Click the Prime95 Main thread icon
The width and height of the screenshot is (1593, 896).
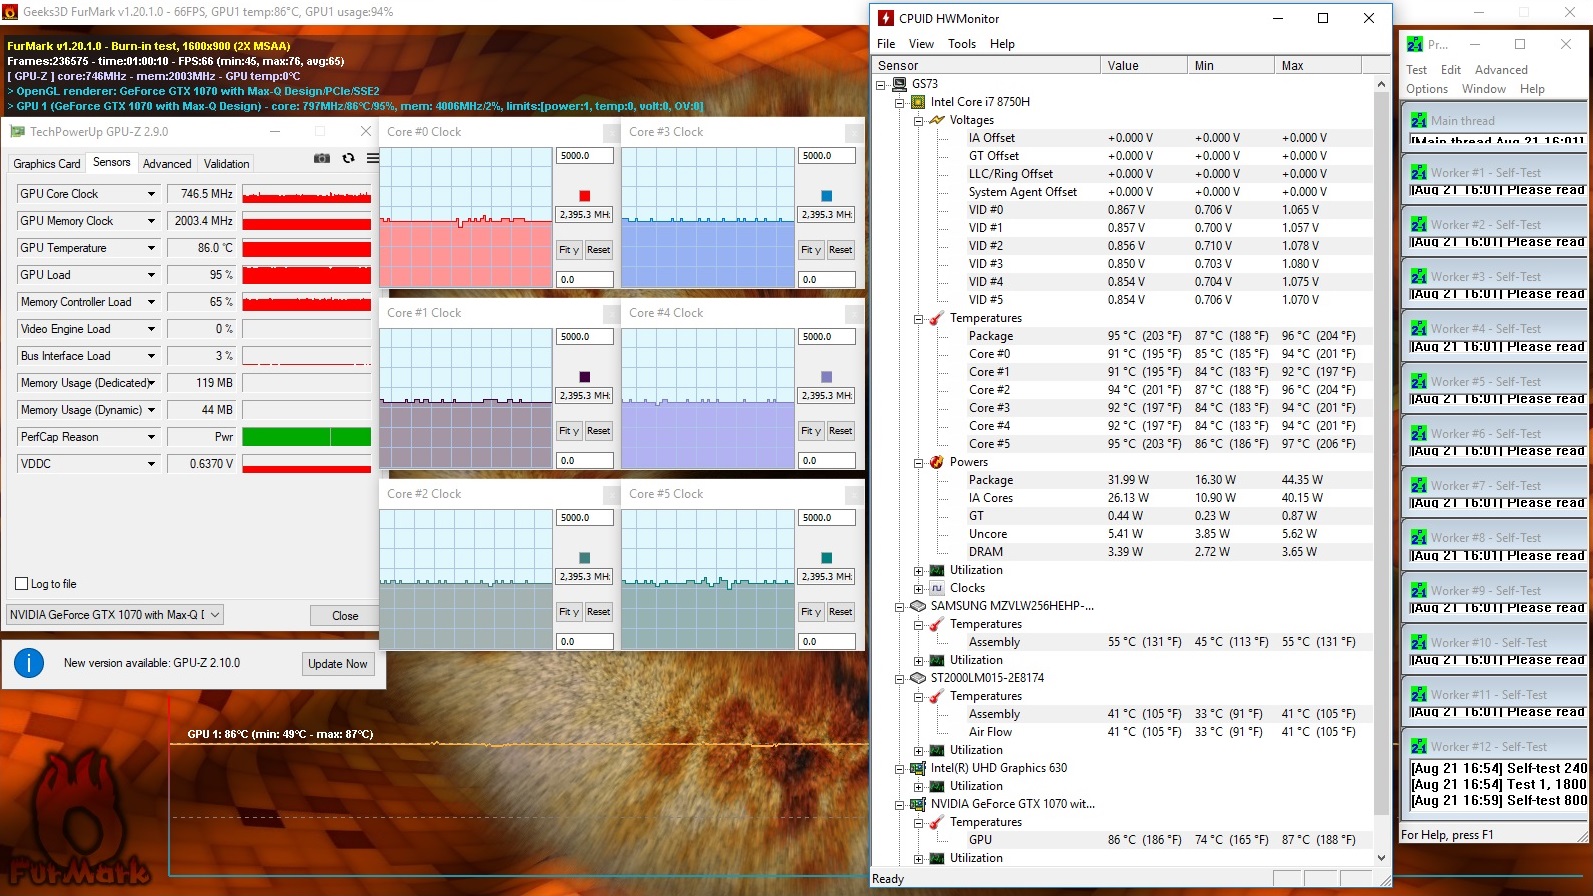point(1419,120)
